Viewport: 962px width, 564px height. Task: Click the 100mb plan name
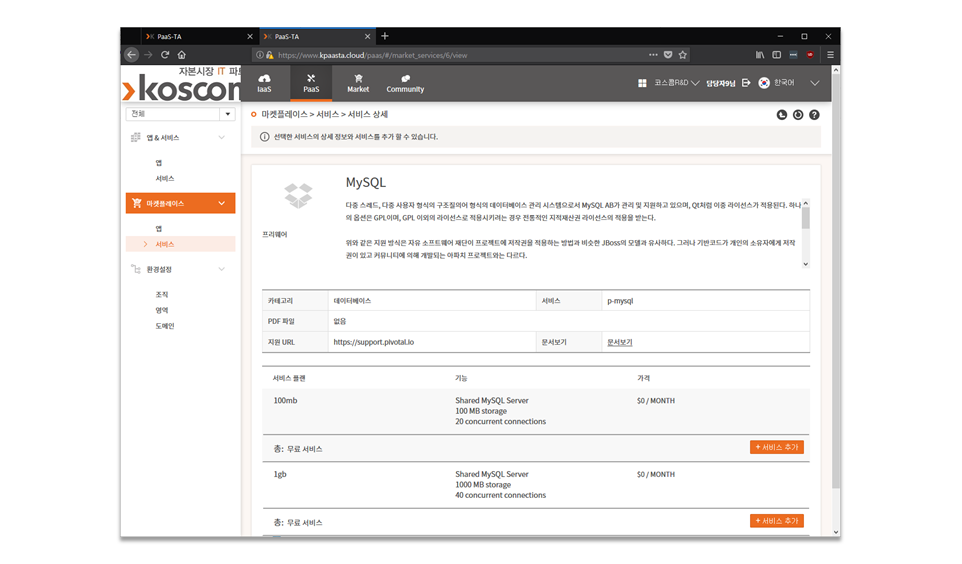285,400
